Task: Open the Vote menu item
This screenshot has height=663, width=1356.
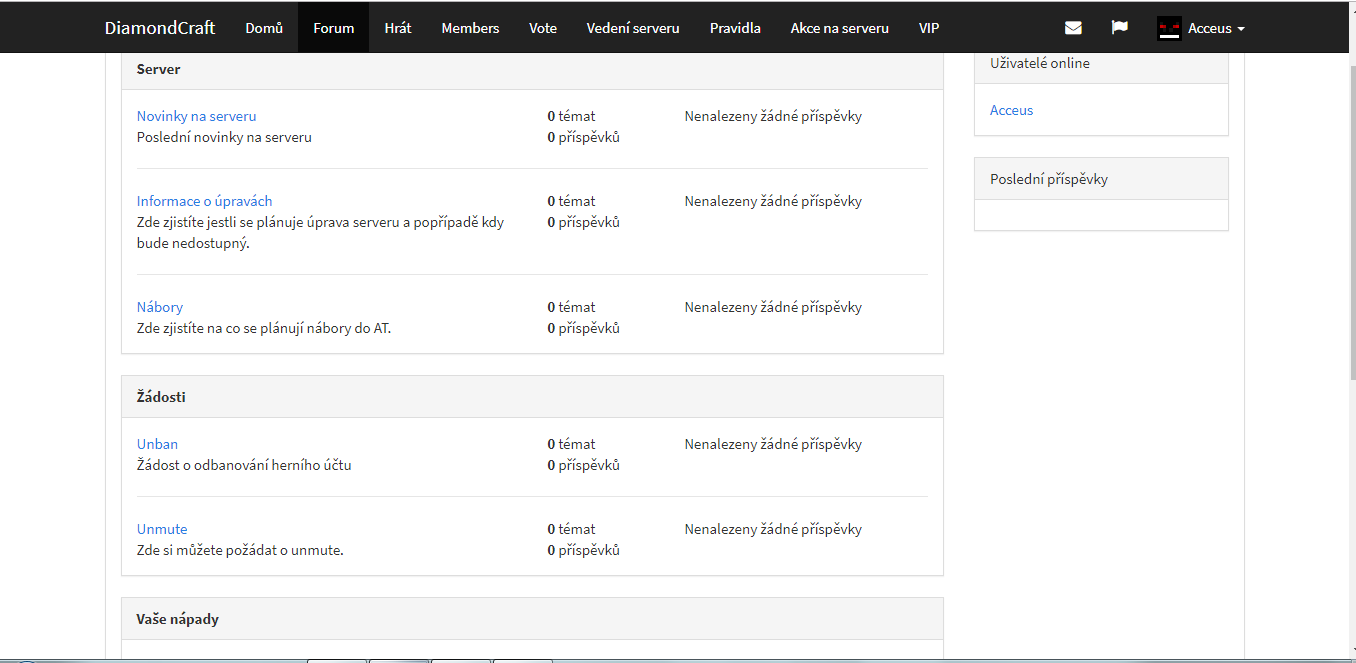Action: tap(543, 28)
